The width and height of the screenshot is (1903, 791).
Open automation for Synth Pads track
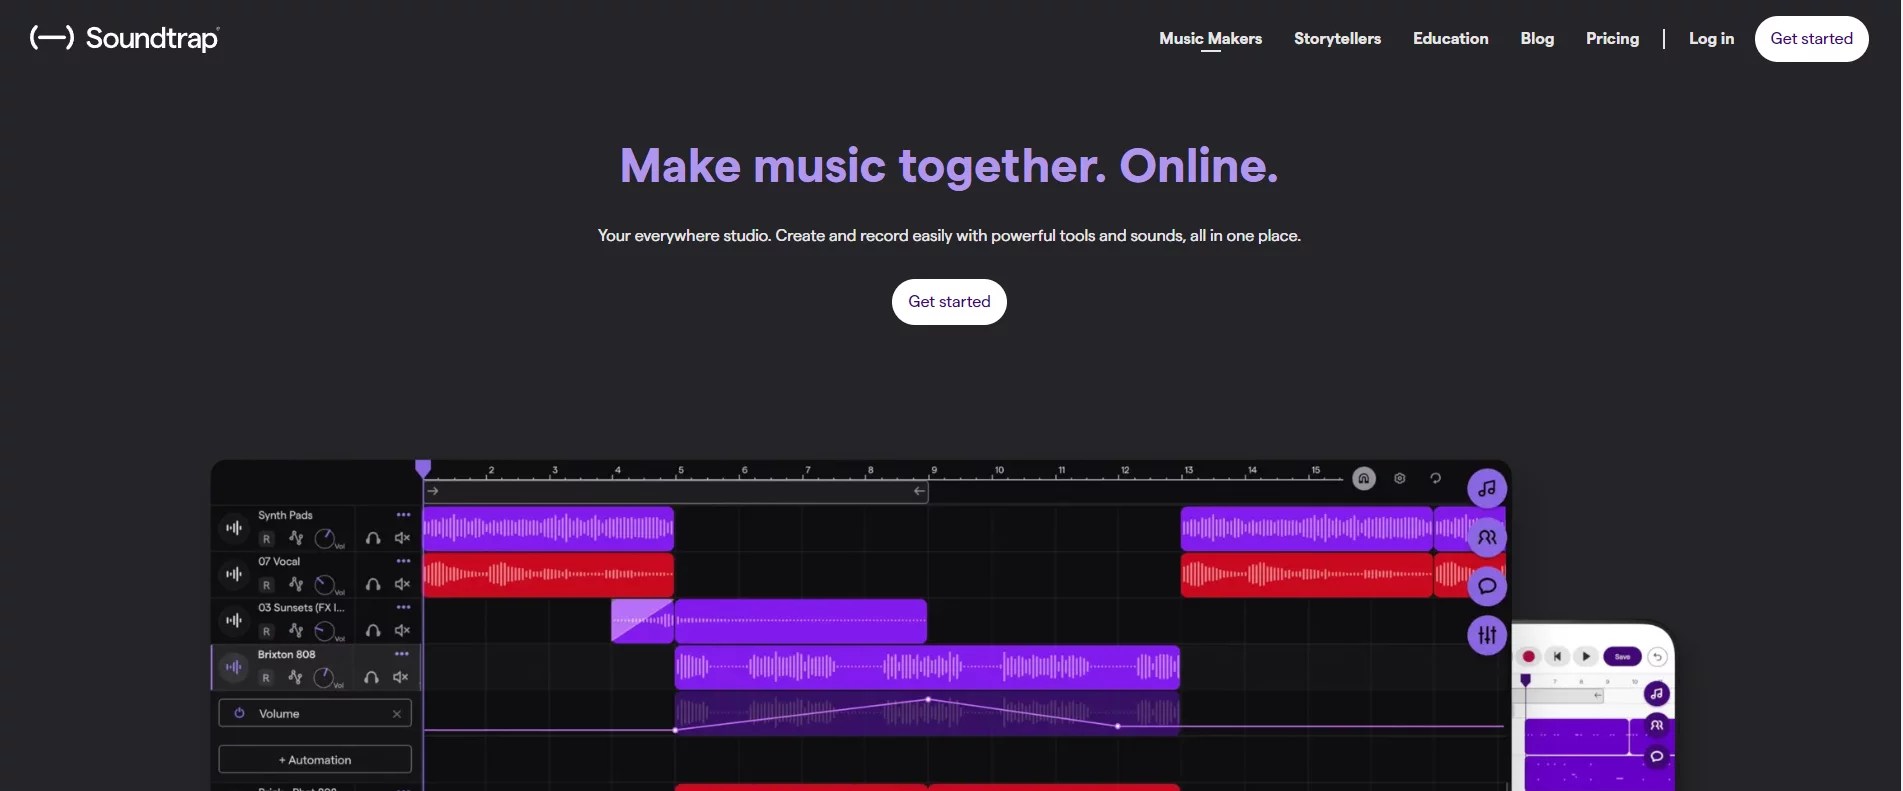pos(296,538)
